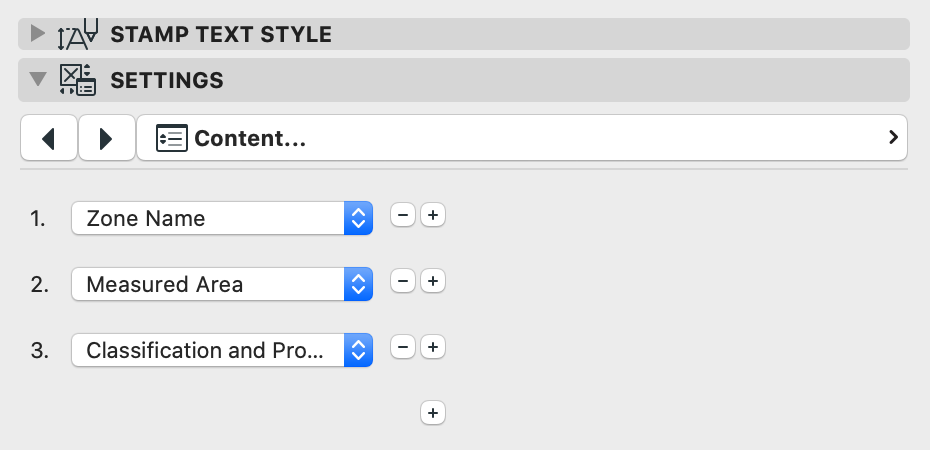Go to next settings page arrow

[x=106, y=139]
